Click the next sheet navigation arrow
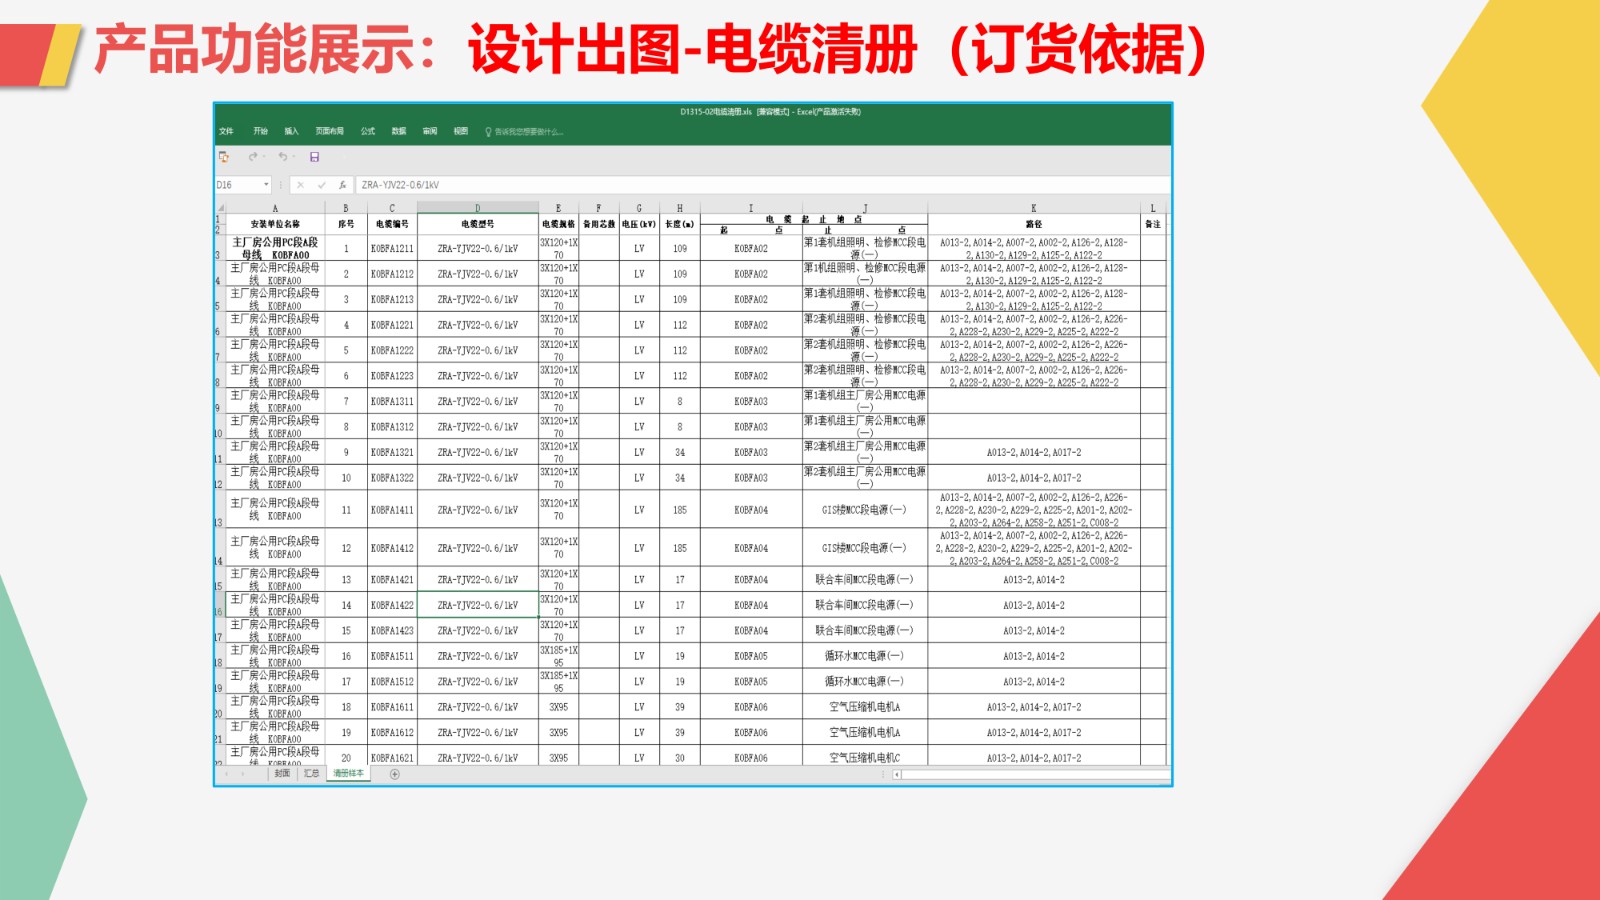Image resolution: width=1600 pixels, height=900 pixels. click(x=243, y=774)
